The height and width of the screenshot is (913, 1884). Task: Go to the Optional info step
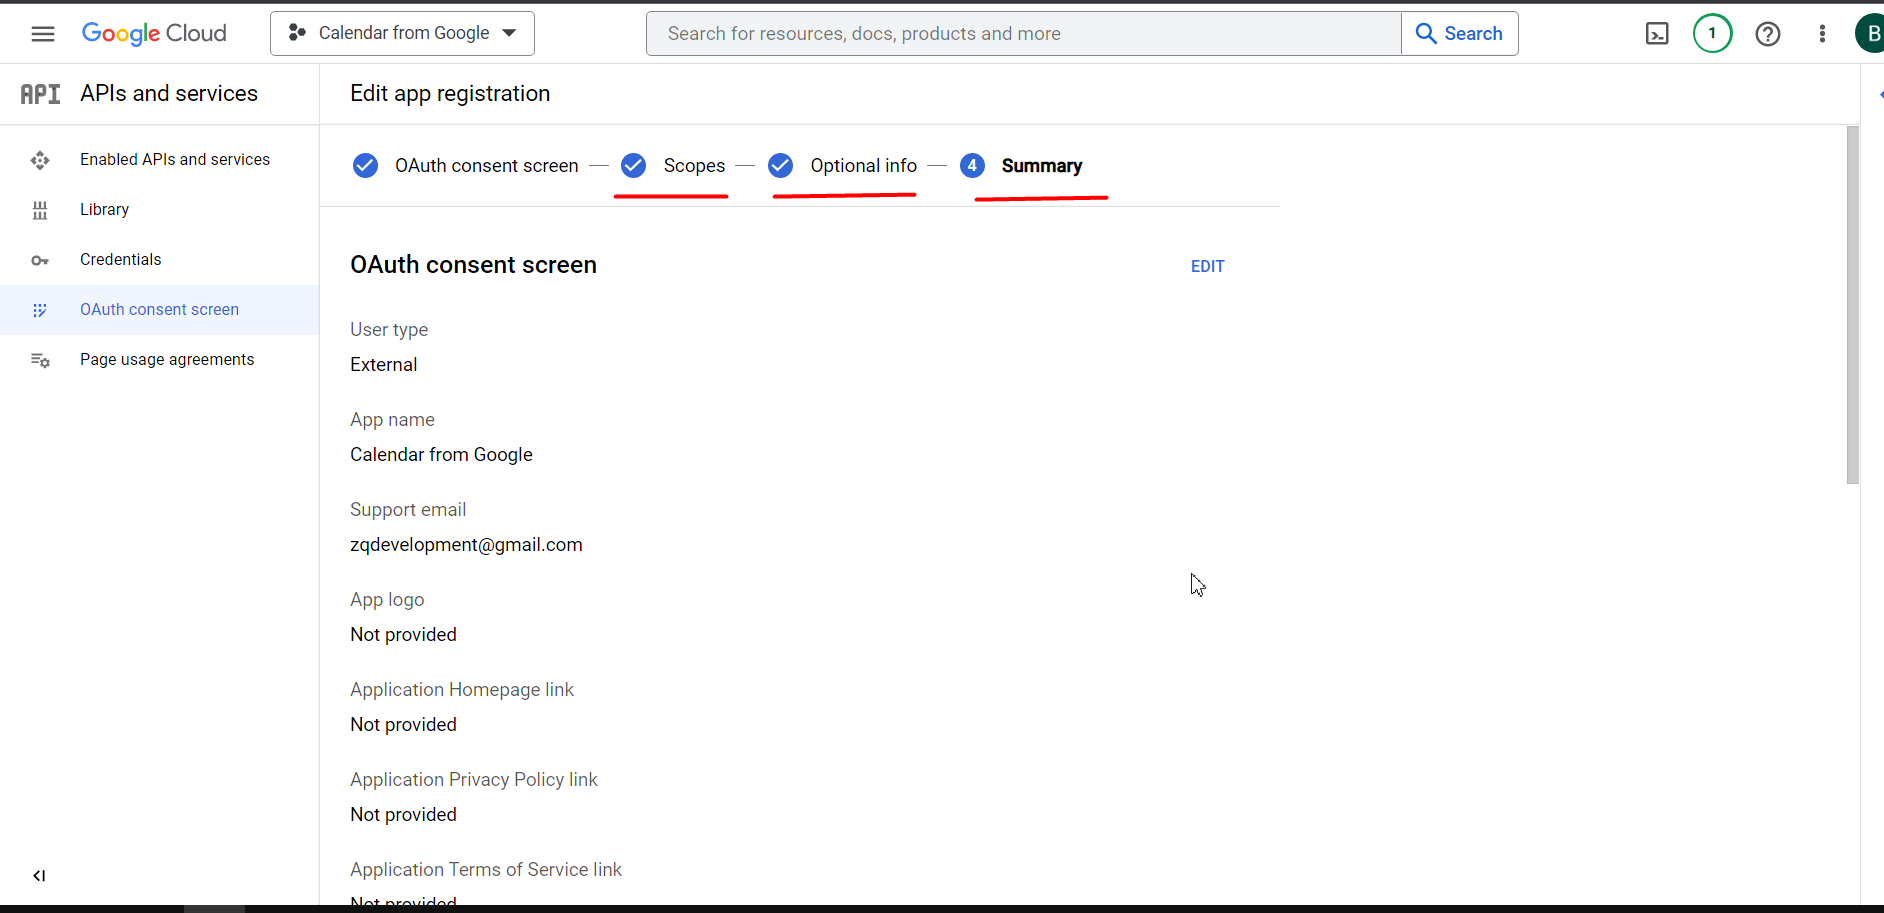[863, 166]
